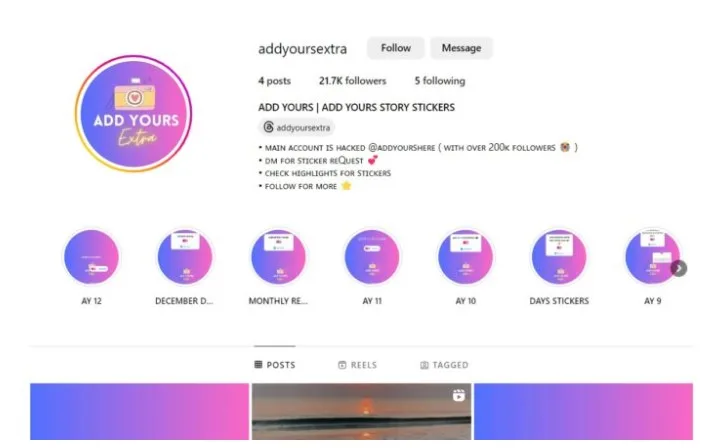Image resolution: width=706 pixels, height=448 pixels.
Task: Open the AY 12 story highlight
Action: [x=91, y=257]
